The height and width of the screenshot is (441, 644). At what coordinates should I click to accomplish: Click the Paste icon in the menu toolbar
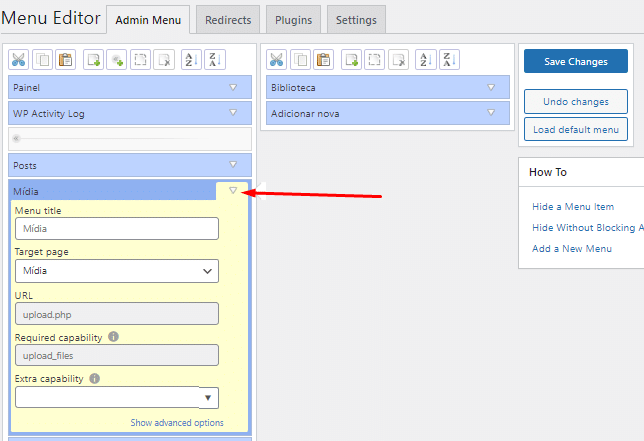tap(66, 60)
